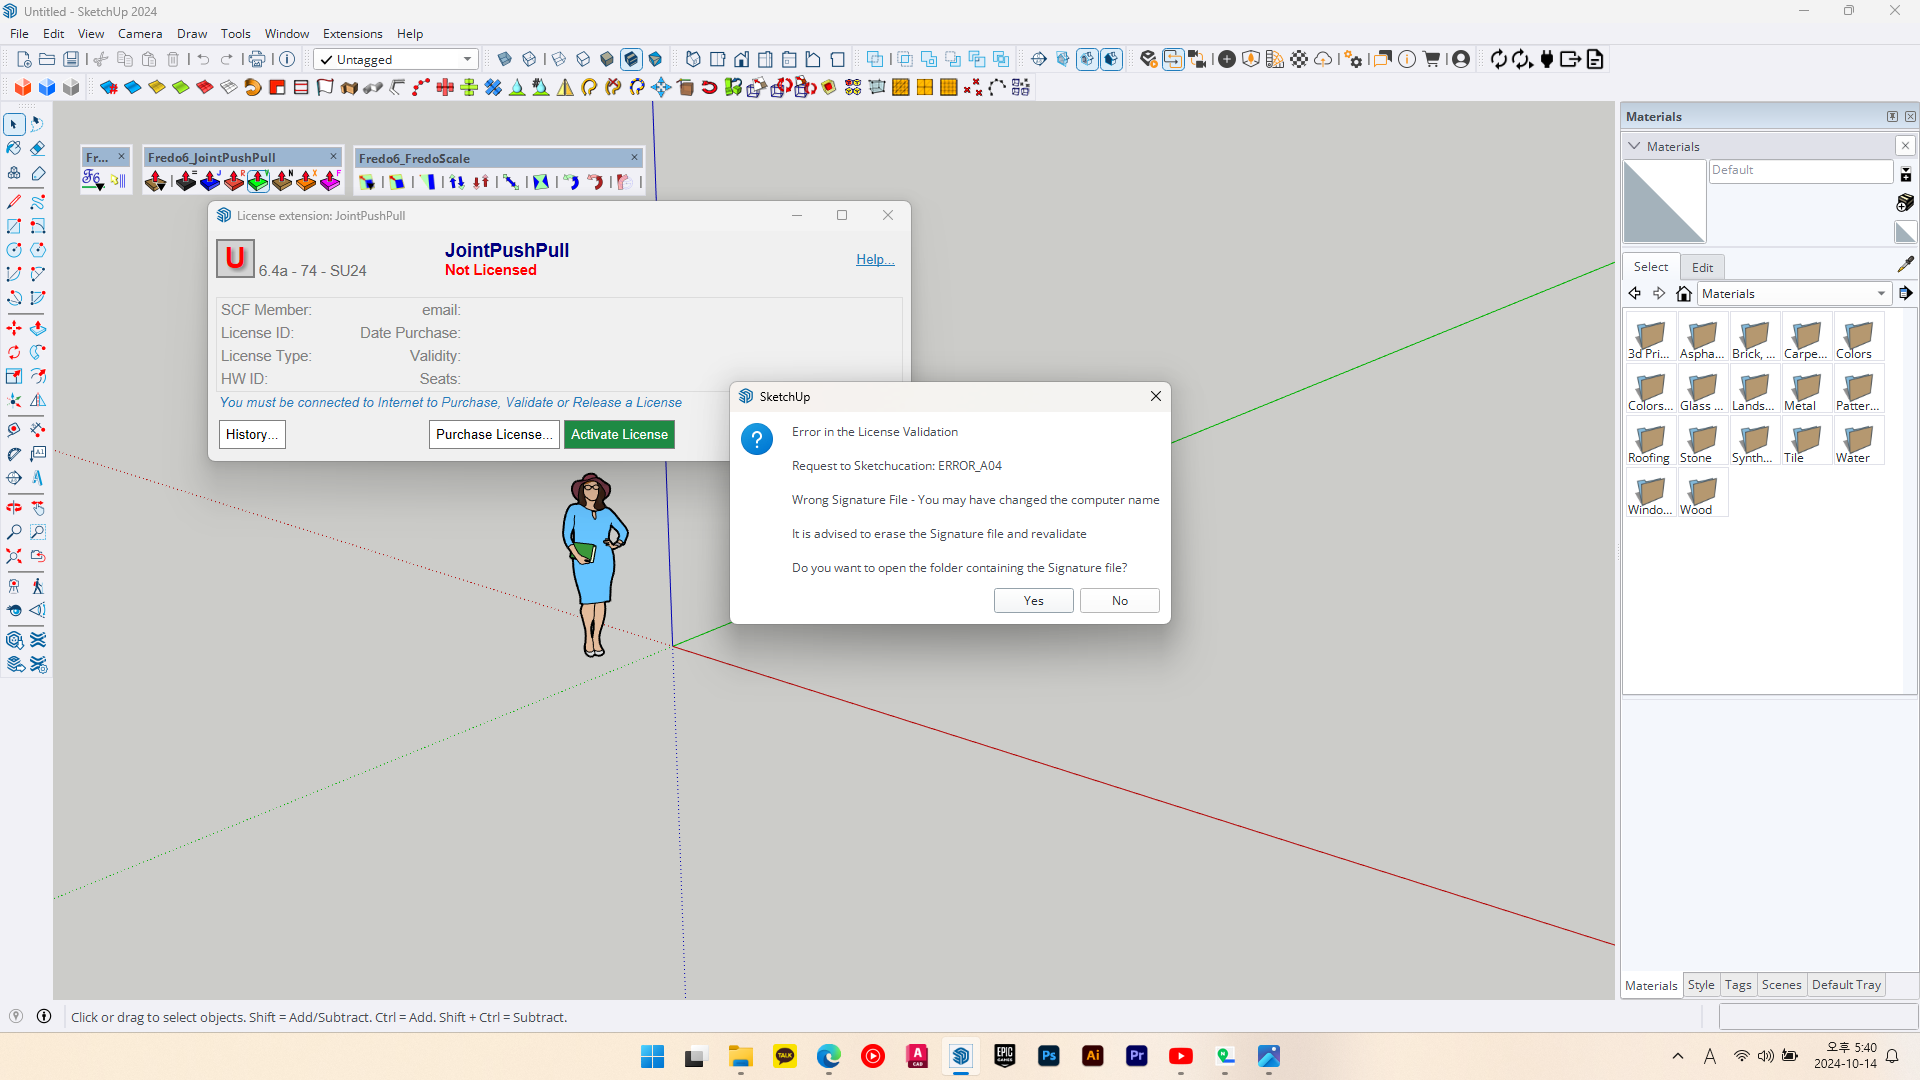Select the Rectangle tool
Image resolution: width=1920 pixels, height=1080 pixels.
14,226
